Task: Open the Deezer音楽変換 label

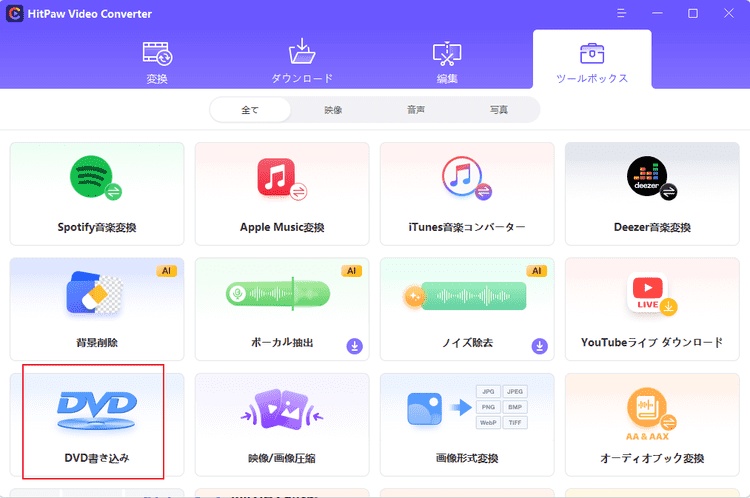Action: [652, 227]
